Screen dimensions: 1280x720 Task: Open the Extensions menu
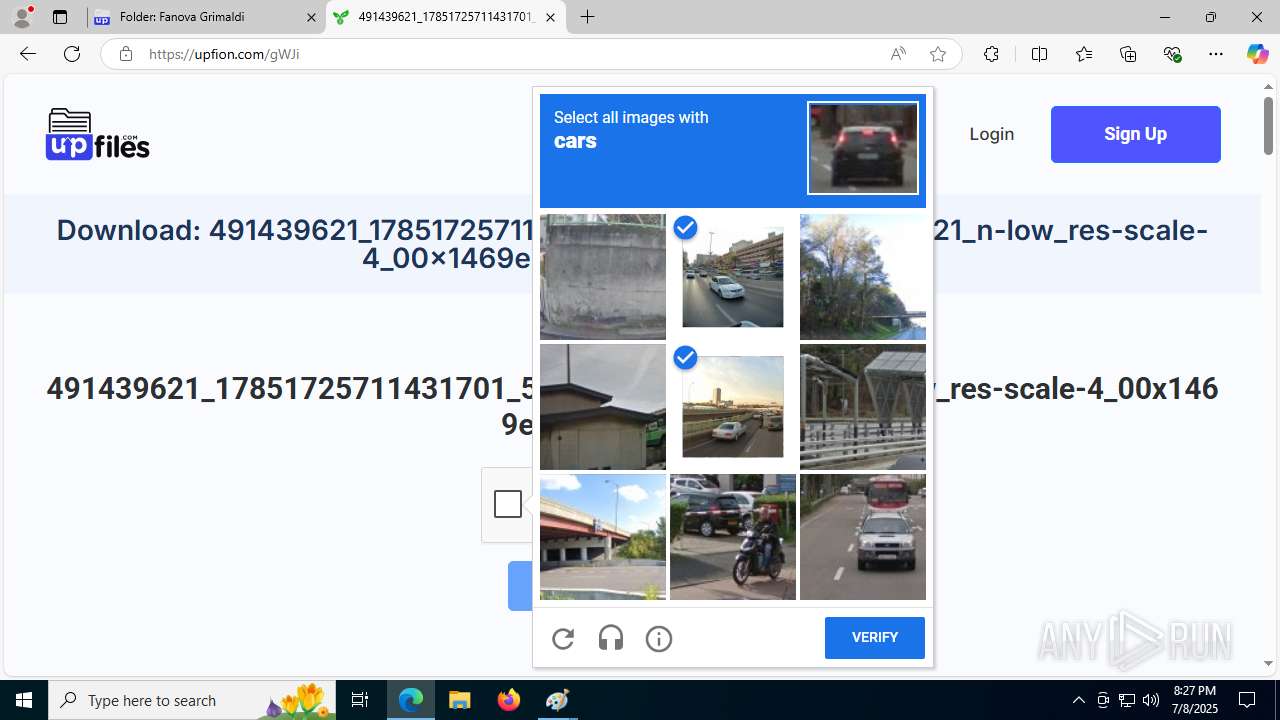991,54
